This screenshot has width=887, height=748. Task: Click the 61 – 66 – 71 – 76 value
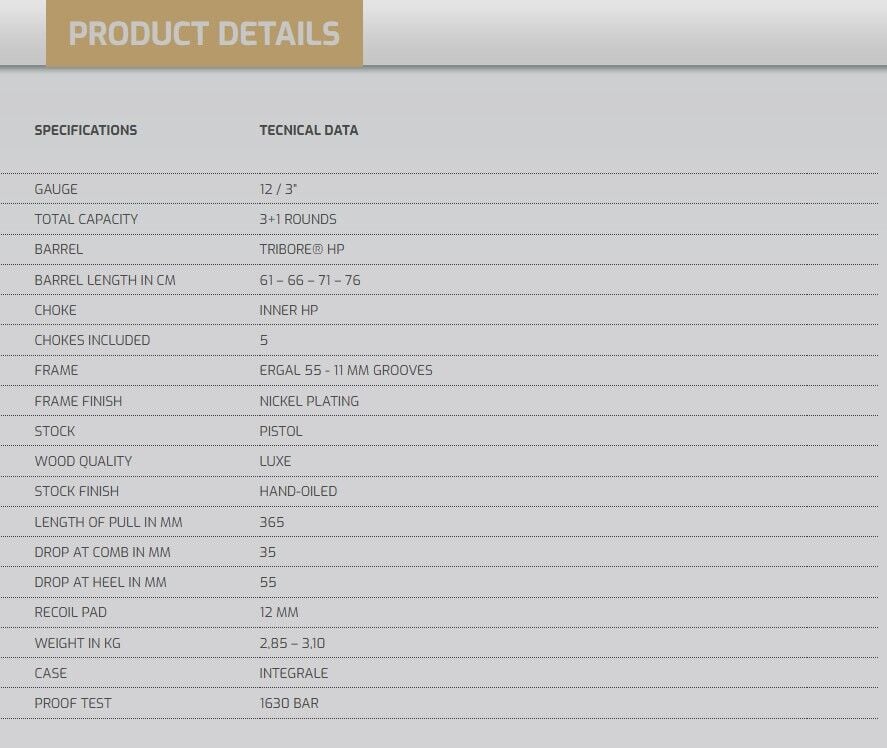[x=310, y=280]
